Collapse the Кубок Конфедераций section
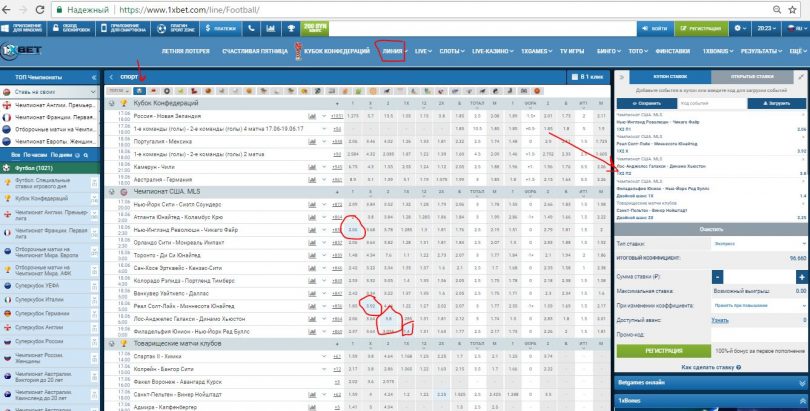Viewport: 810px width, 411px height. [112, 103]
